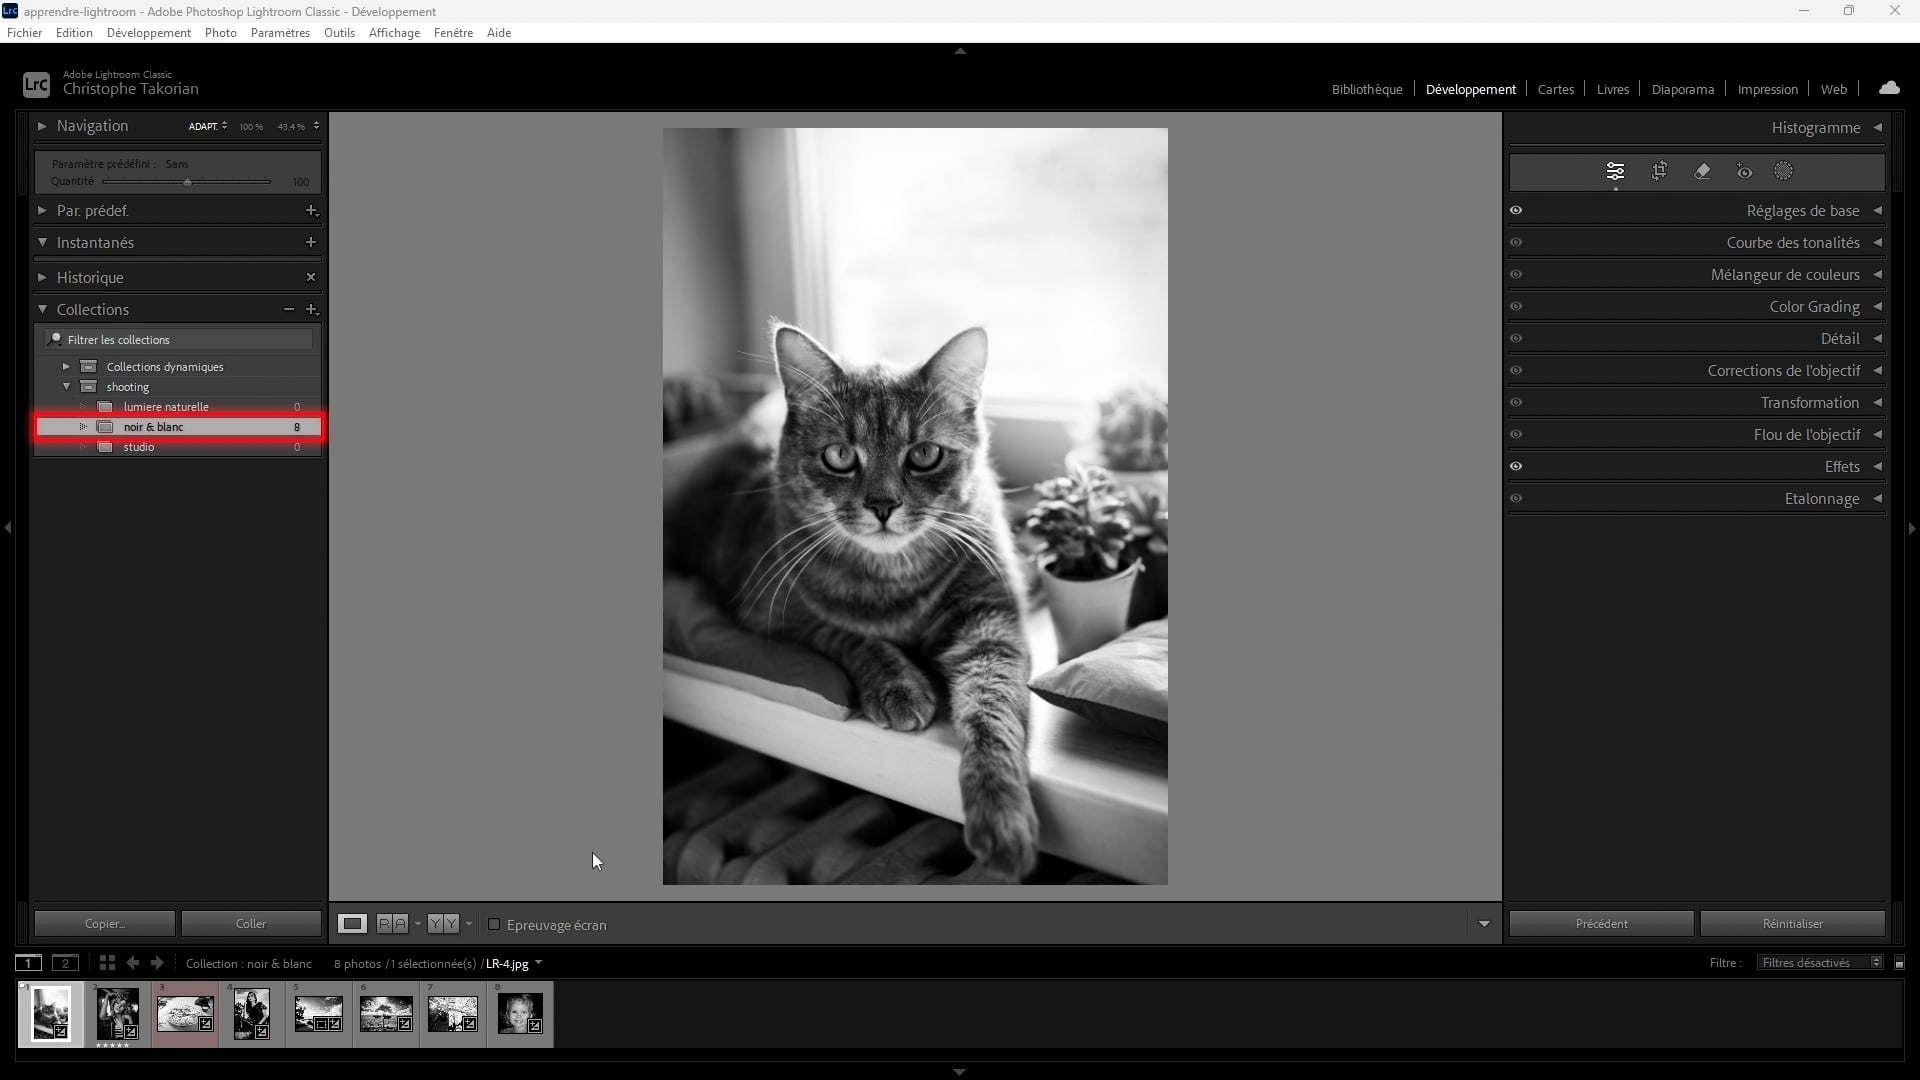The width and height of the screenshot is (1920, 1080).
Task: Enable the Epreuvage écran checkbox
Action: (x=494, y=924)
